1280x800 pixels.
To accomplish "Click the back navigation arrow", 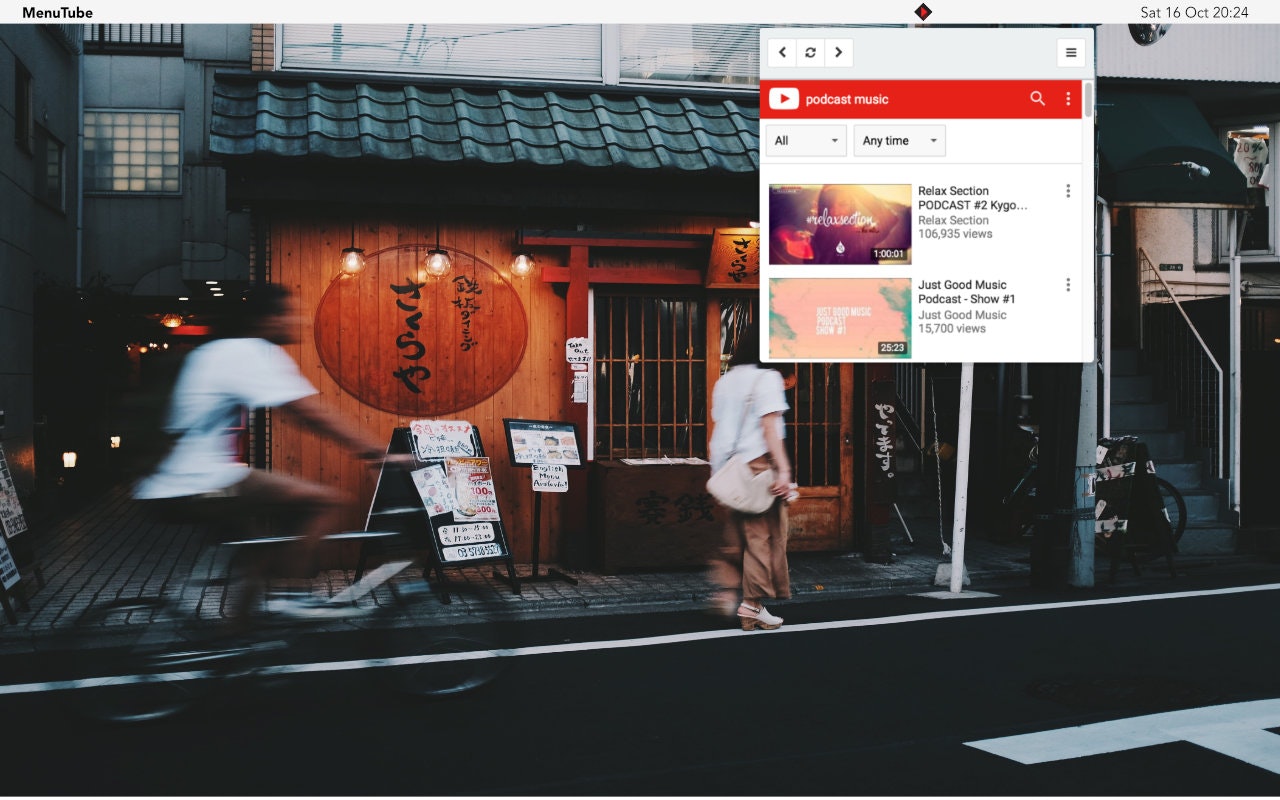I will click(783, 52).
